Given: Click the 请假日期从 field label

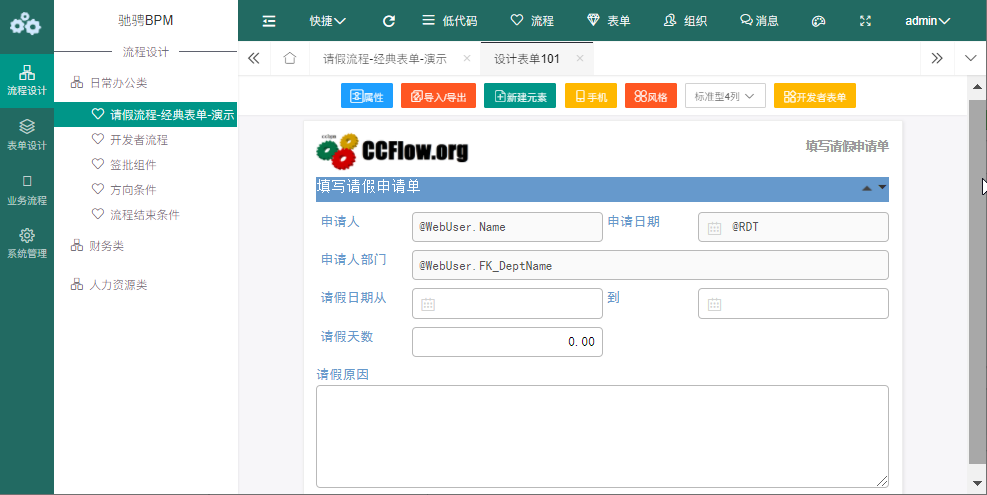Looking at the screenshot, I should 353,297.
